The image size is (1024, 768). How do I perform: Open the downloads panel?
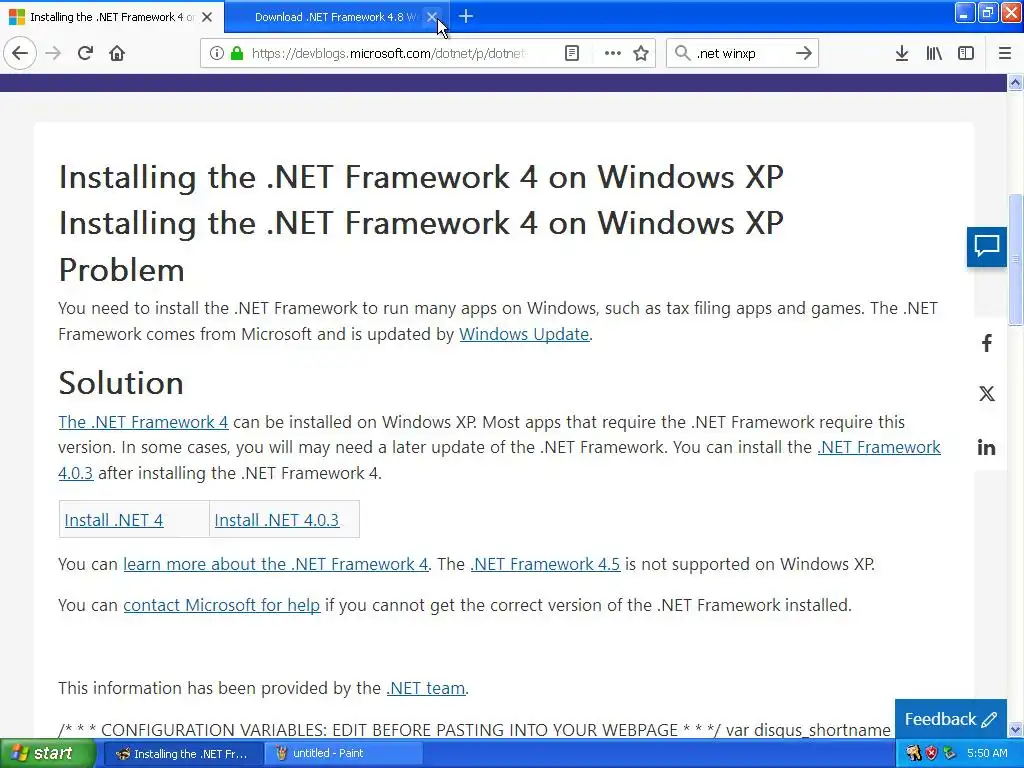(902, 53)
